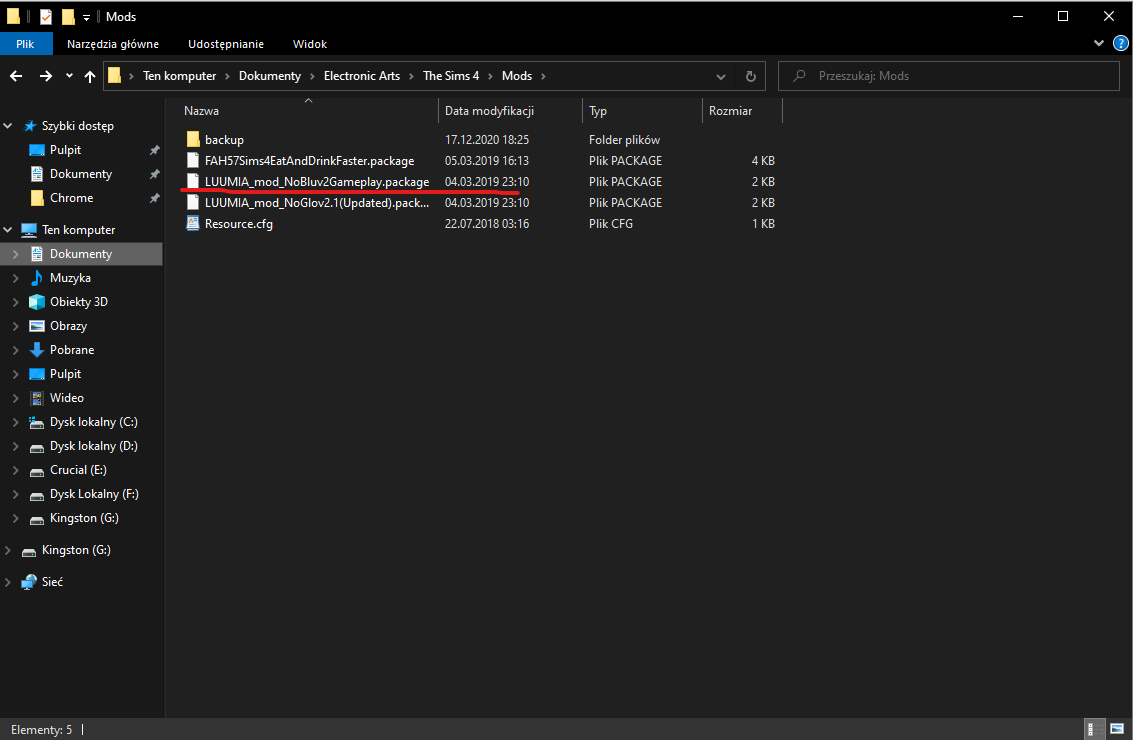Open the Chrome folder in quick access
This screenshot has height=740, width=1133.
(x=71, y=197)
